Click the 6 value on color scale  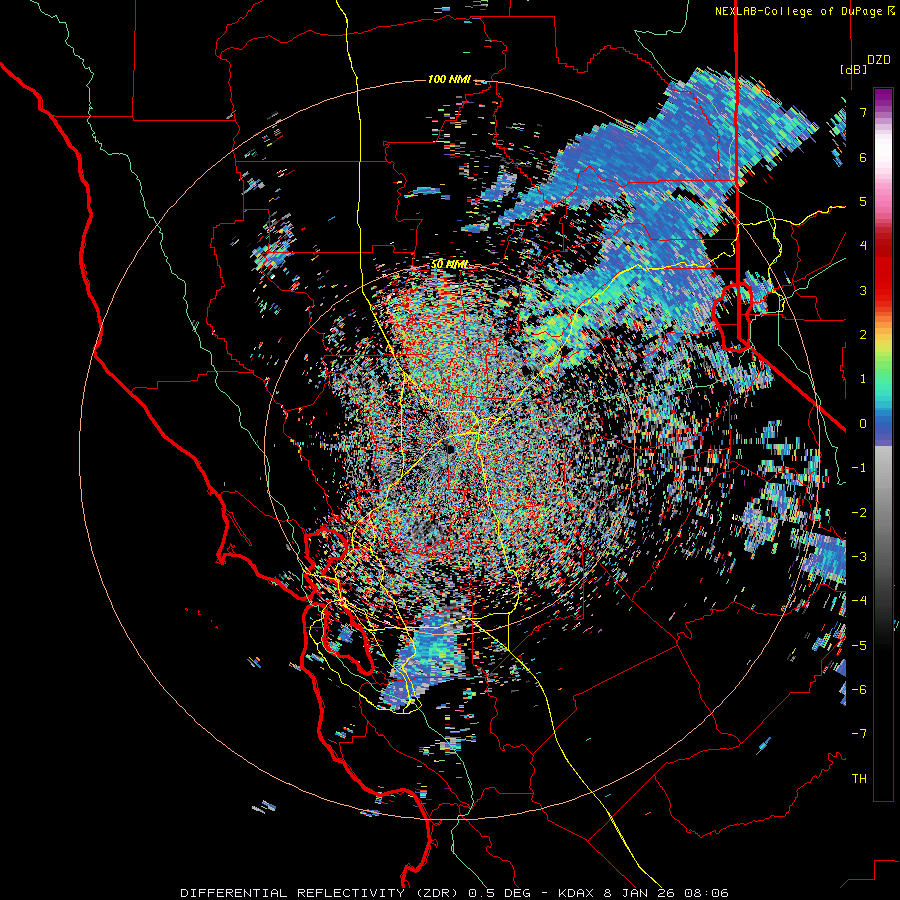(863, 157)
